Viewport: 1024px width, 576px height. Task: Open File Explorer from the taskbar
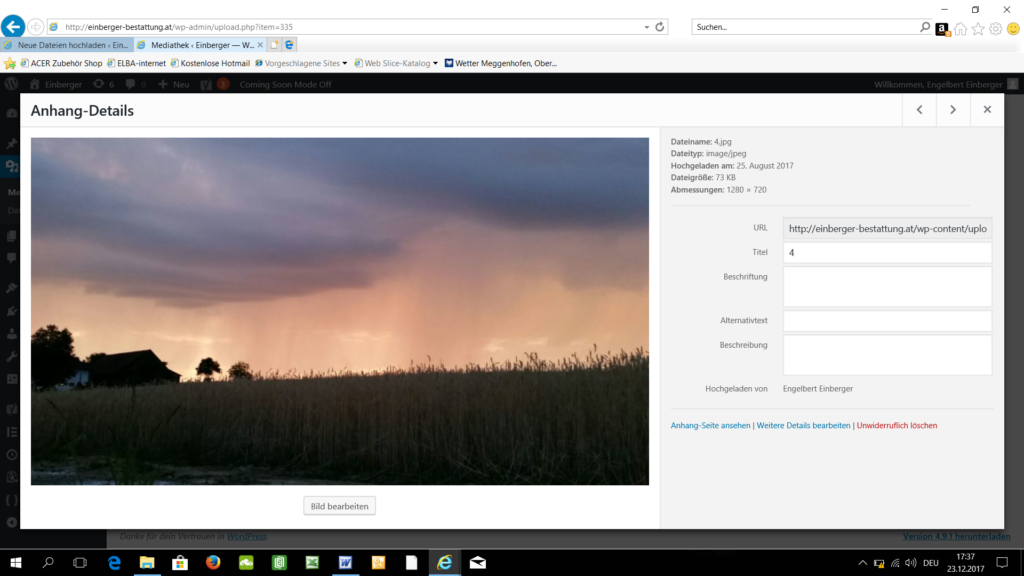click(x=147, y=562)
